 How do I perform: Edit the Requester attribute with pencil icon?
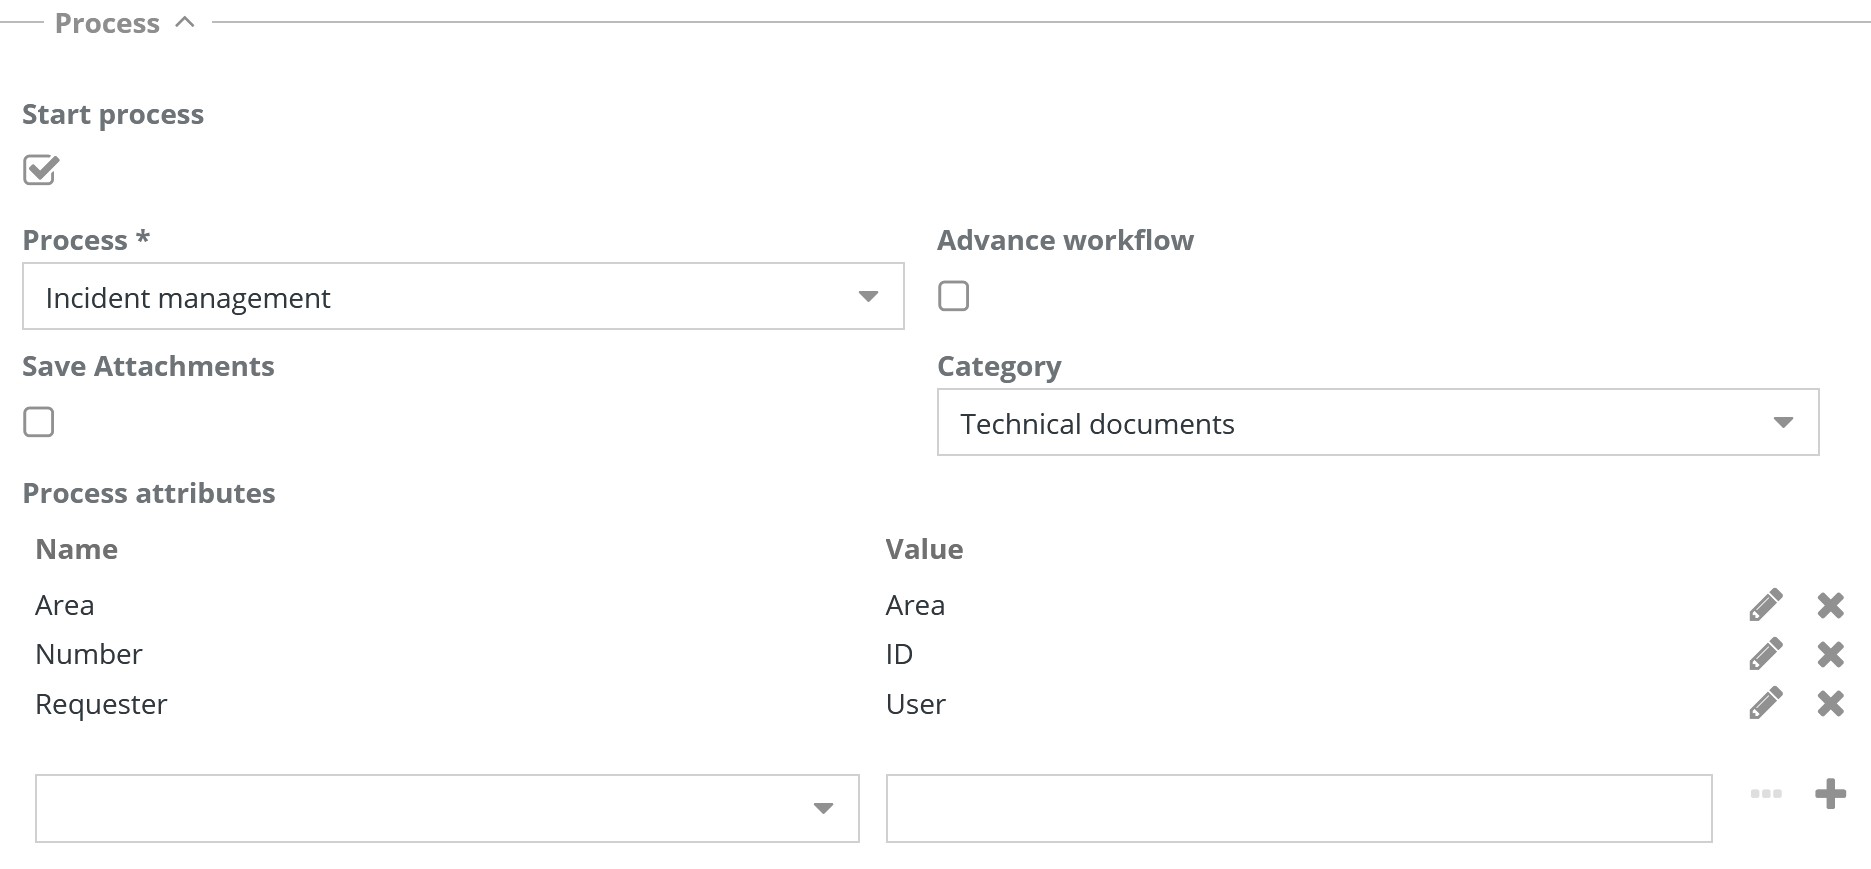tap(1765, 703)
